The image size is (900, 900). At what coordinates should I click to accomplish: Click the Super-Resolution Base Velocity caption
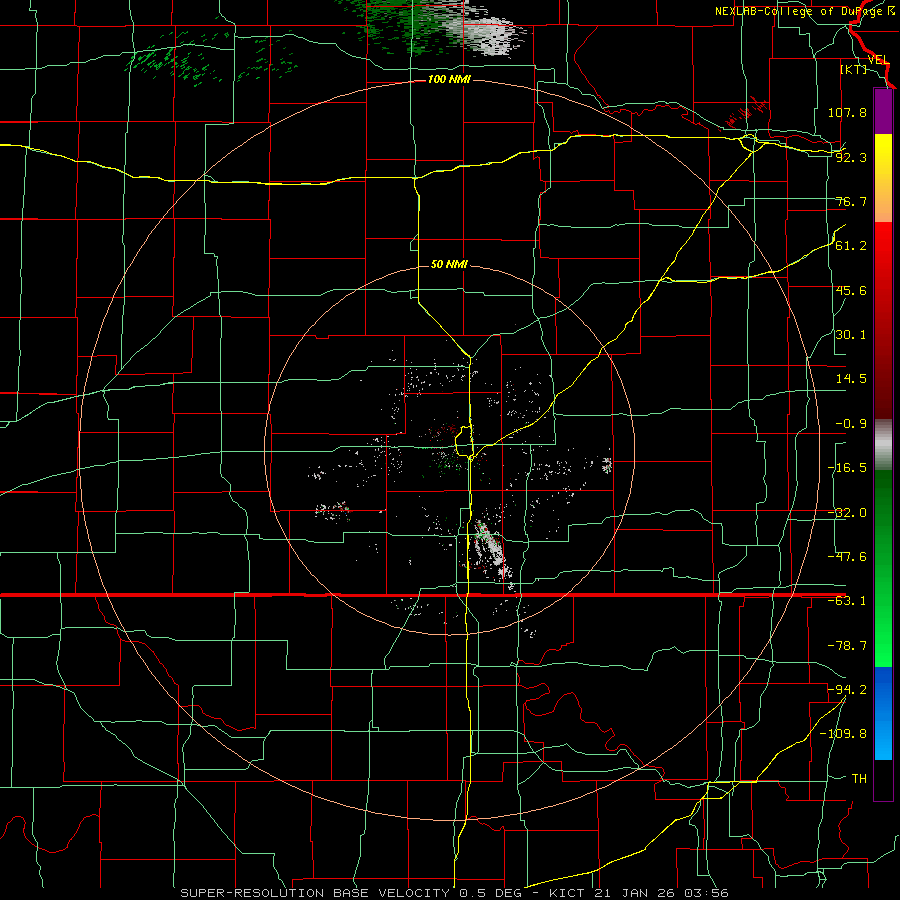point(455,893)
